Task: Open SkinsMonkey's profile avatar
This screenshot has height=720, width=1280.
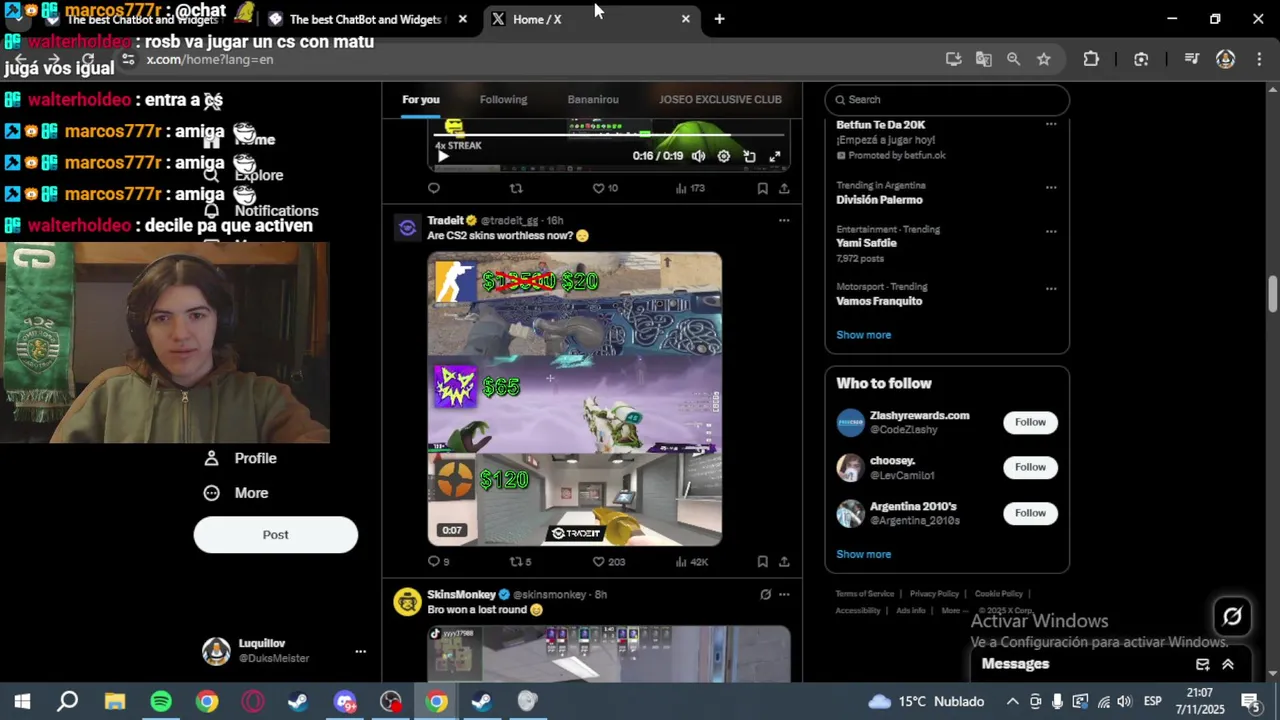Action: pyautogui.click(x=407, y=602)
